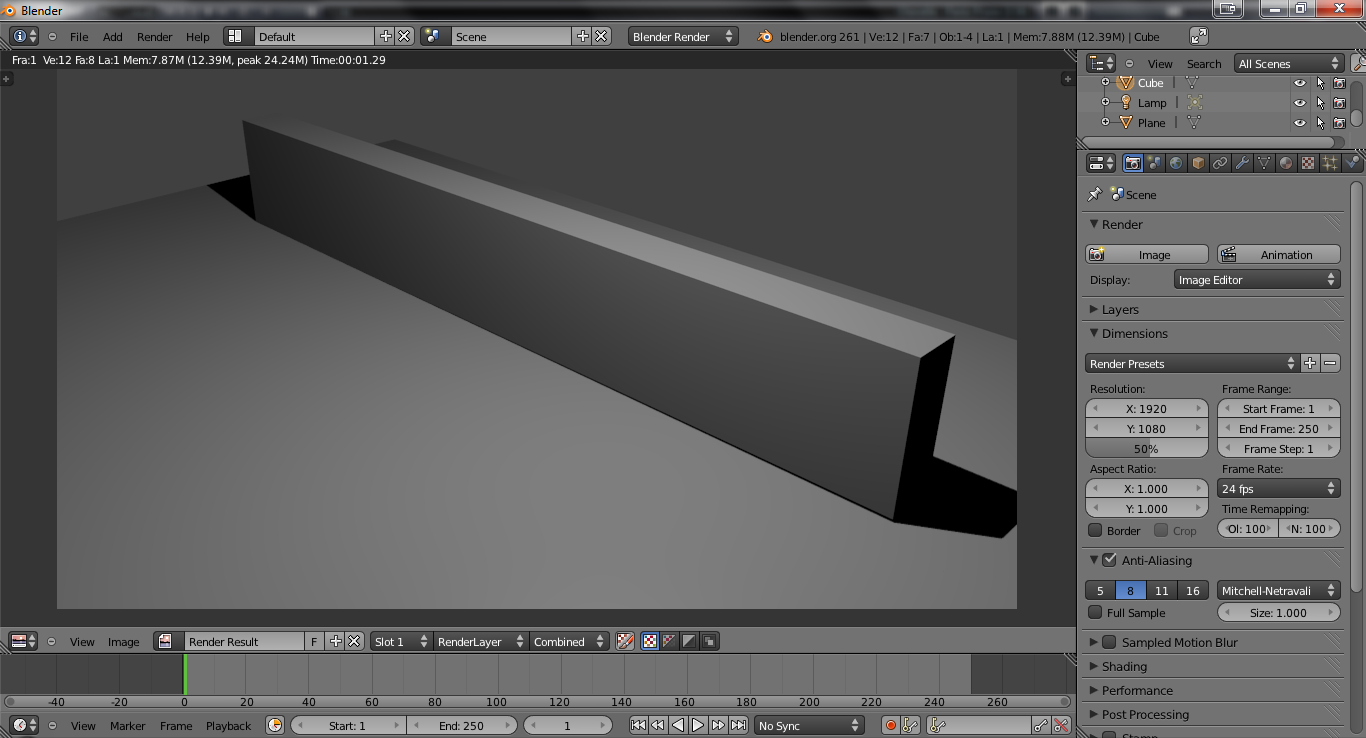Click the insert keyframe key icon
Image resolution: width=1366 pixels, height=738 pixels.
click(1041, 725)
